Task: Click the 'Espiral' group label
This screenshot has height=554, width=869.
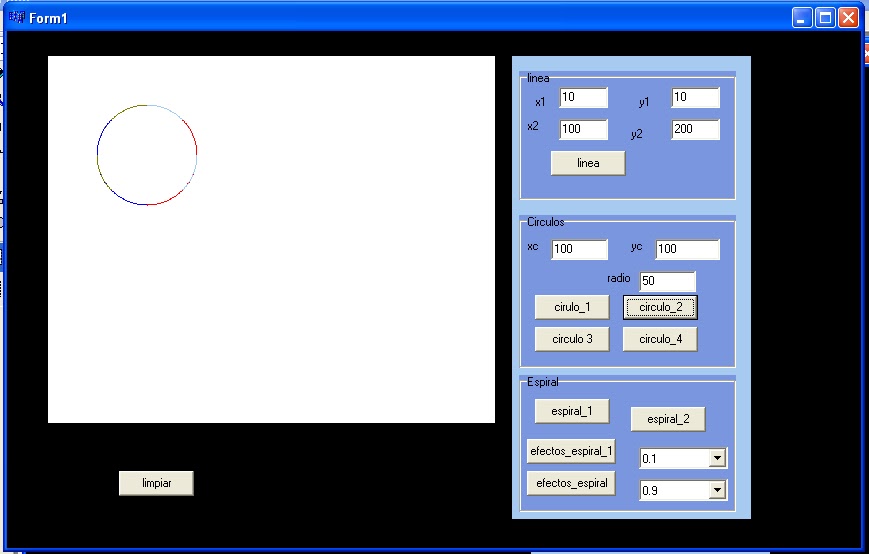Action: [543, 382]
